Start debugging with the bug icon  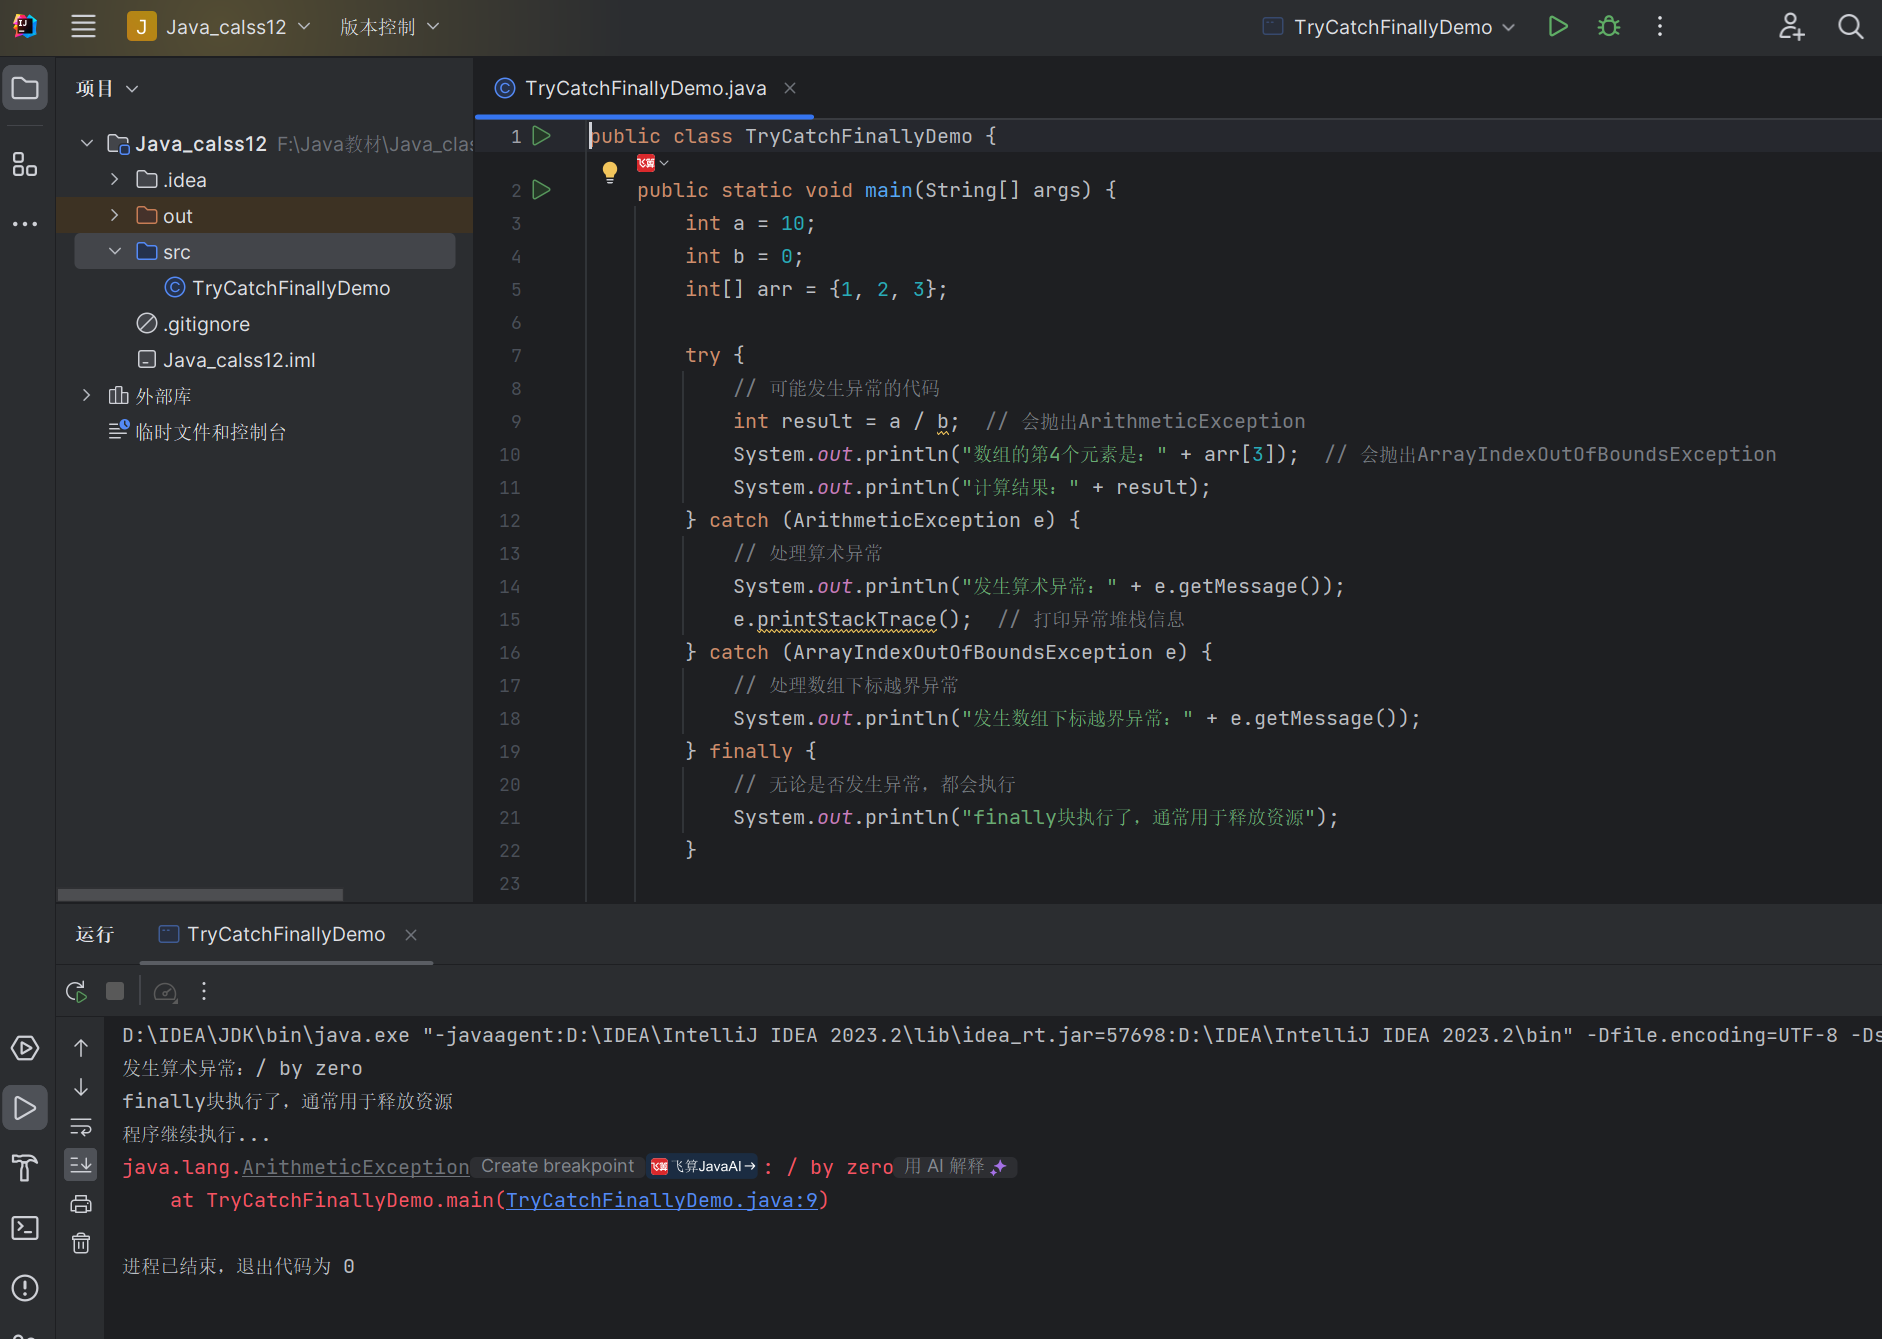click(x=1608, y=27)
